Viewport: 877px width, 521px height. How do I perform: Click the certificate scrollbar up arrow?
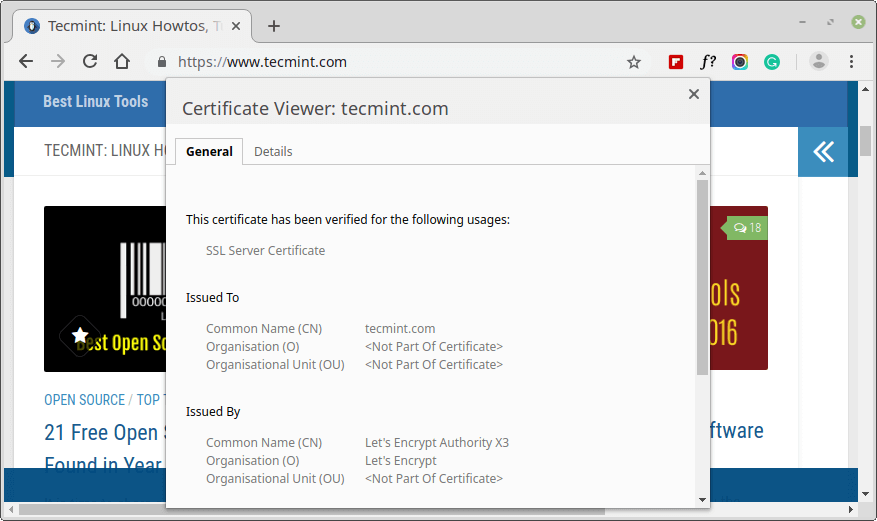[x=702, y=174]
